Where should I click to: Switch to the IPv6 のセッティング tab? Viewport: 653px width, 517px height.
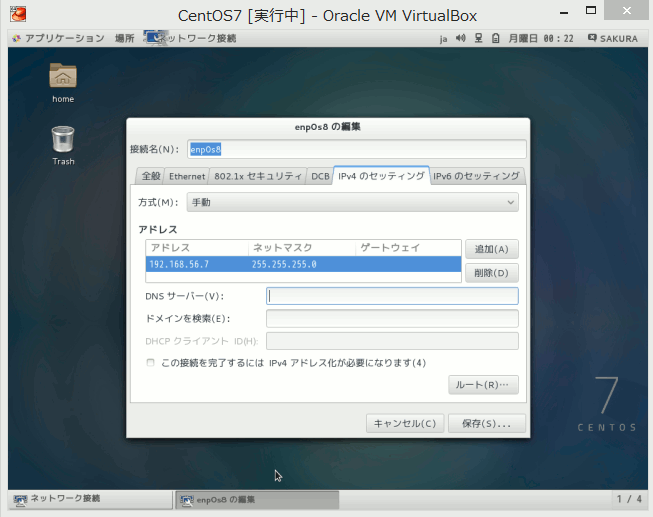[x=477, y=176]
